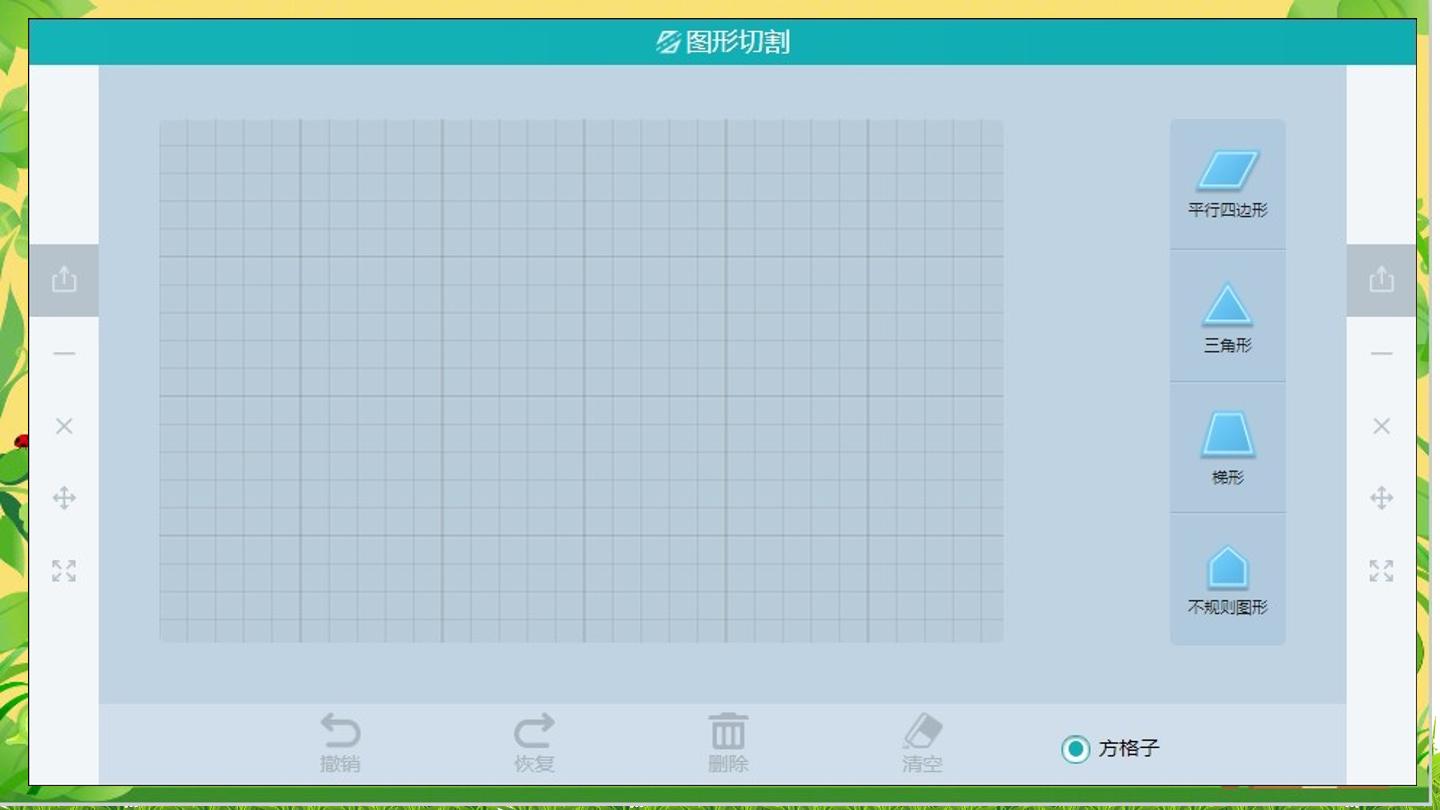
Task: Click the left sidebar share icon
Action: pos(64,279)
